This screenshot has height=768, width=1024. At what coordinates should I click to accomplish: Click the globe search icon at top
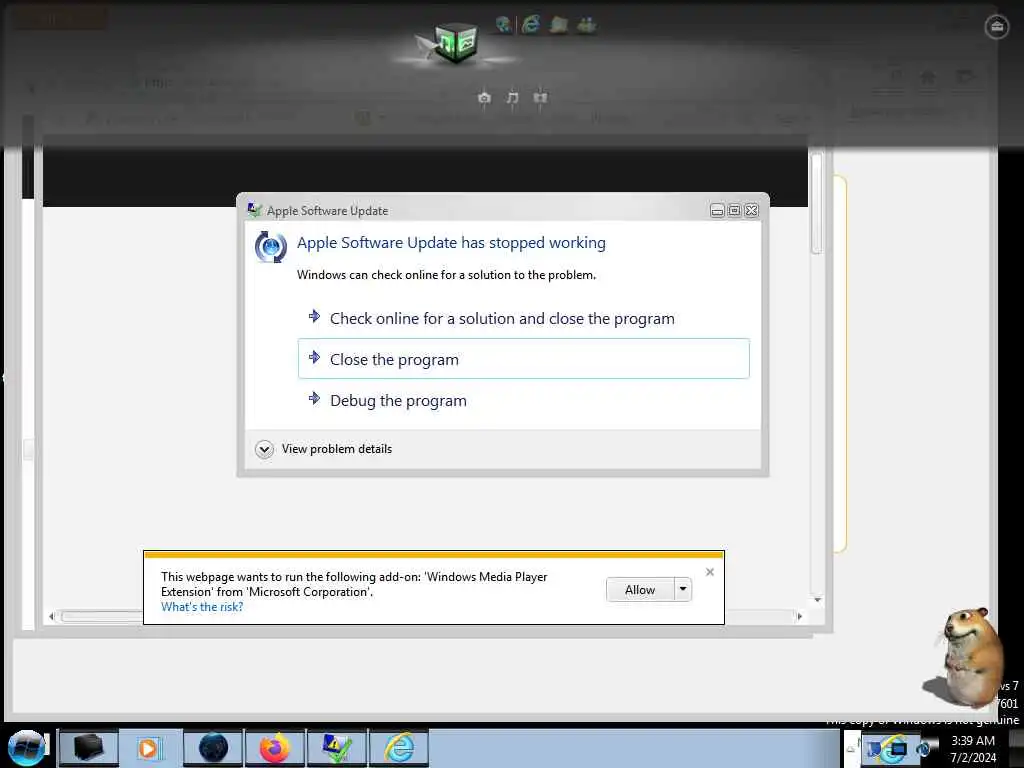coord(503,25)
